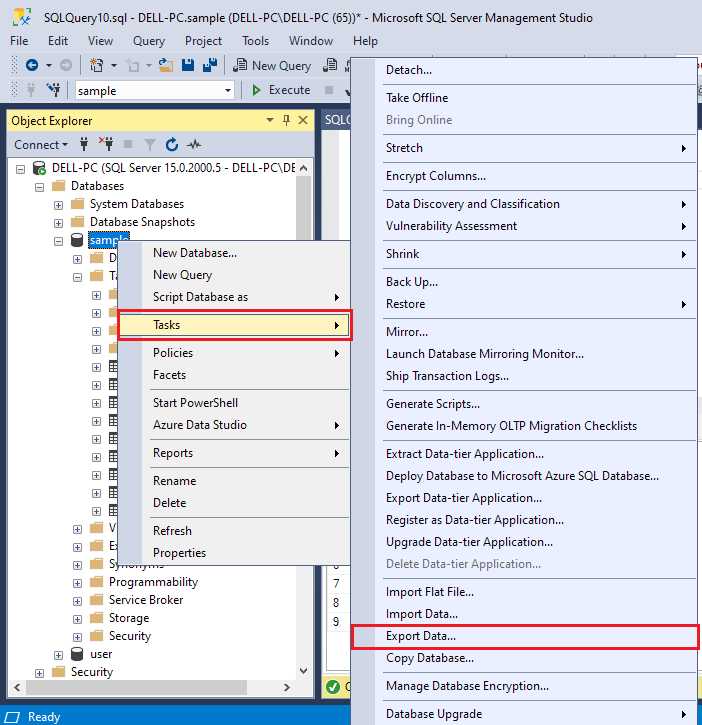Choose Generate Scripts from the menu
The image size is (702, 725).
pyautogui.click(x=433, y=404)
